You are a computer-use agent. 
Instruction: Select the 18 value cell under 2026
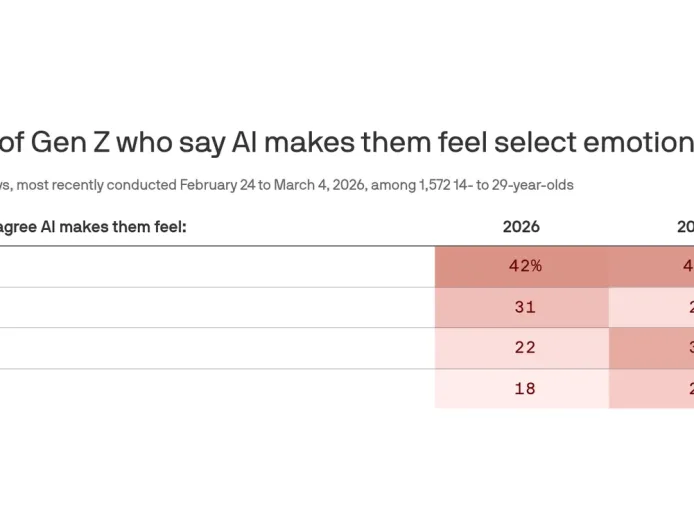pos(521,389)
